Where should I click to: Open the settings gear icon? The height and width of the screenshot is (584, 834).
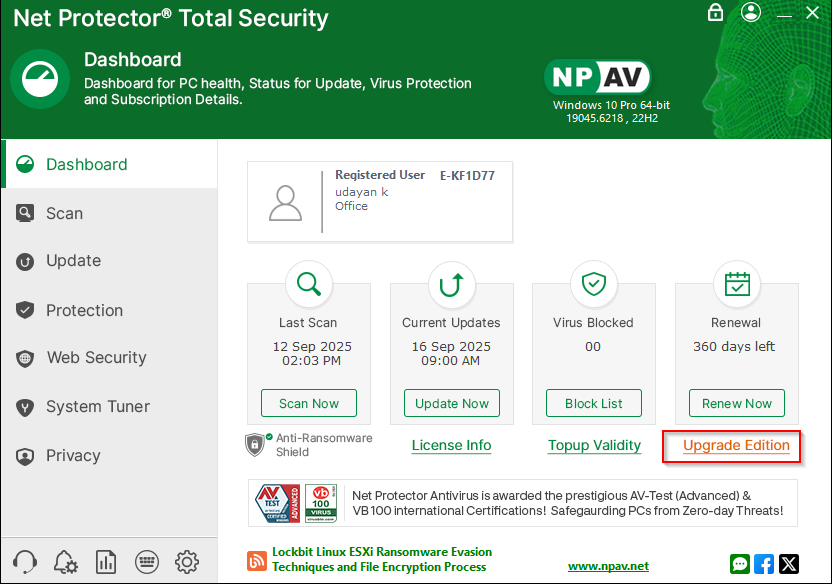(186, 562)
